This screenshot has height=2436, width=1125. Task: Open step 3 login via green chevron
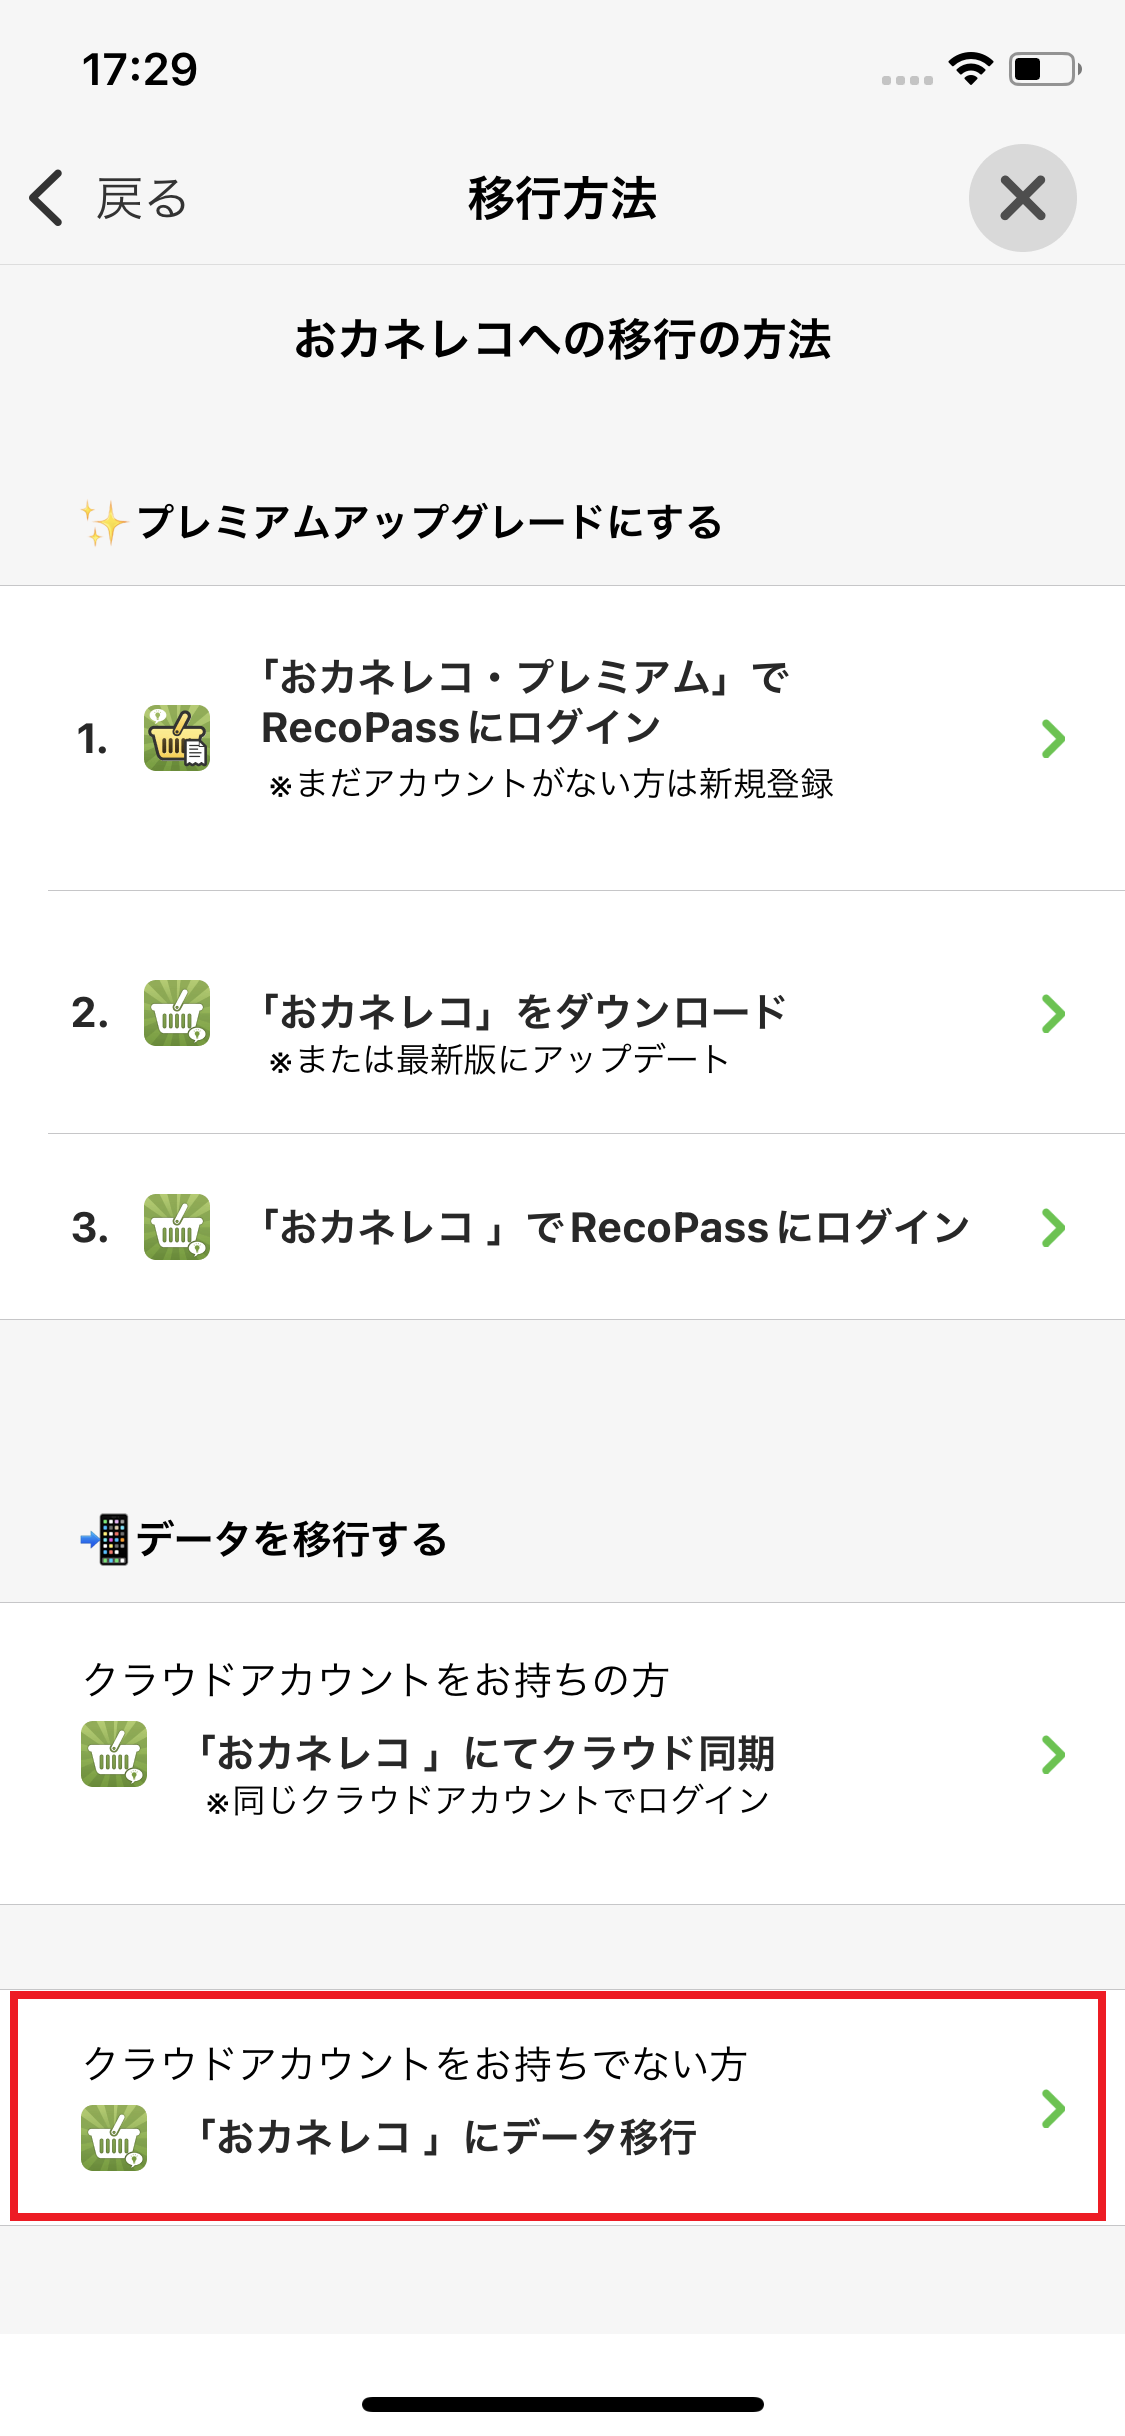tap(1053, 1228)
